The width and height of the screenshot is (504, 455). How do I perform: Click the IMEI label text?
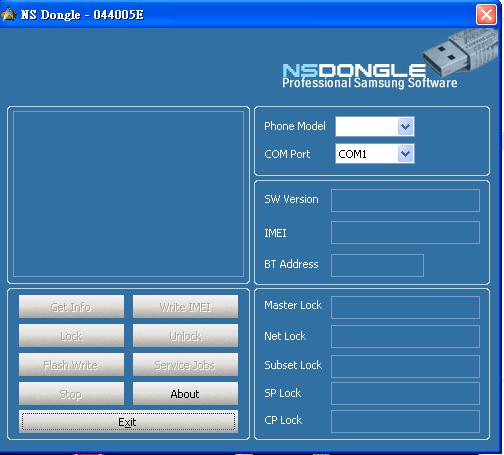point(275,233)
